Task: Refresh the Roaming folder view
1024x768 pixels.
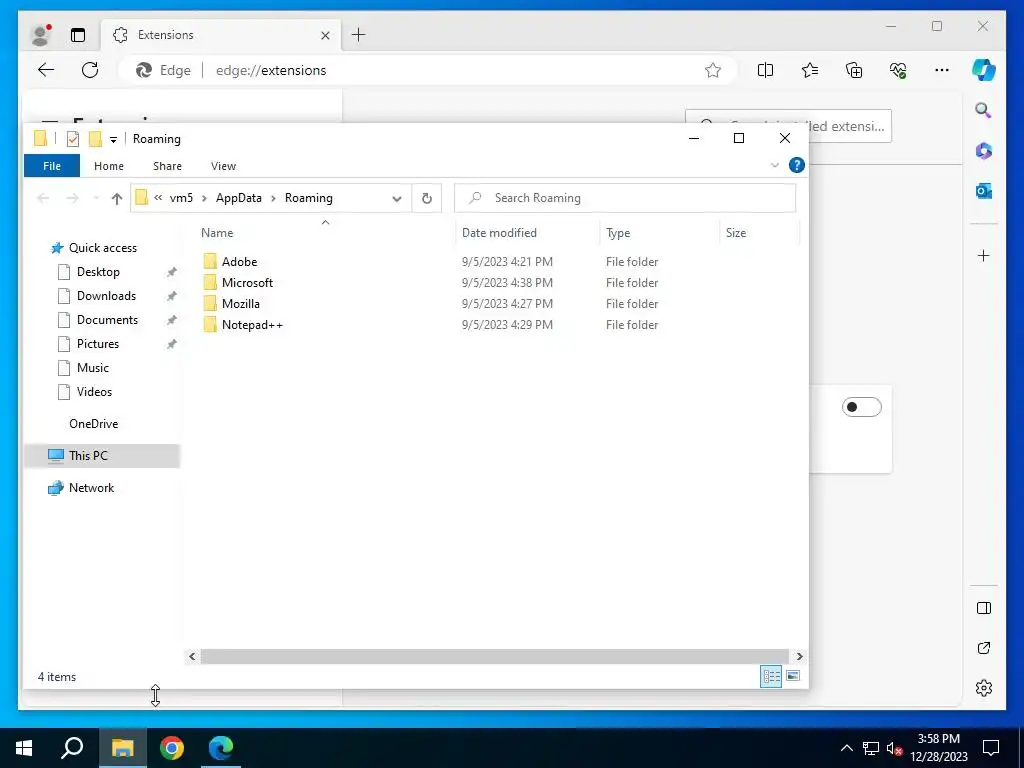Action: (x=426, y=199)
